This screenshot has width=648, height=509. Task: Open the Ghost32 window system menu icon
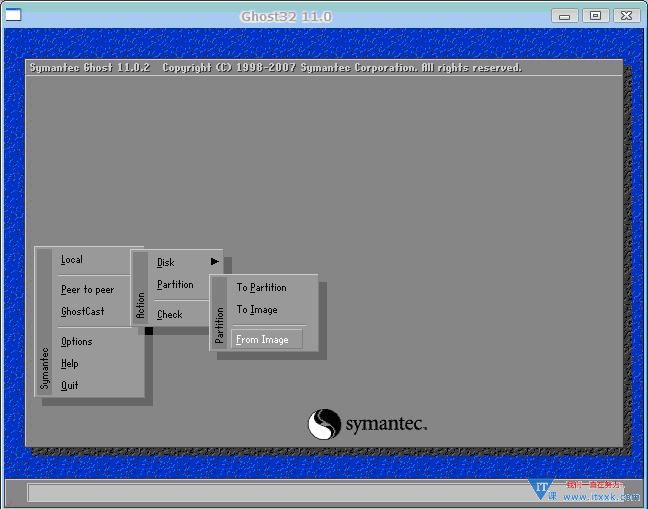[x=13, y=15]
